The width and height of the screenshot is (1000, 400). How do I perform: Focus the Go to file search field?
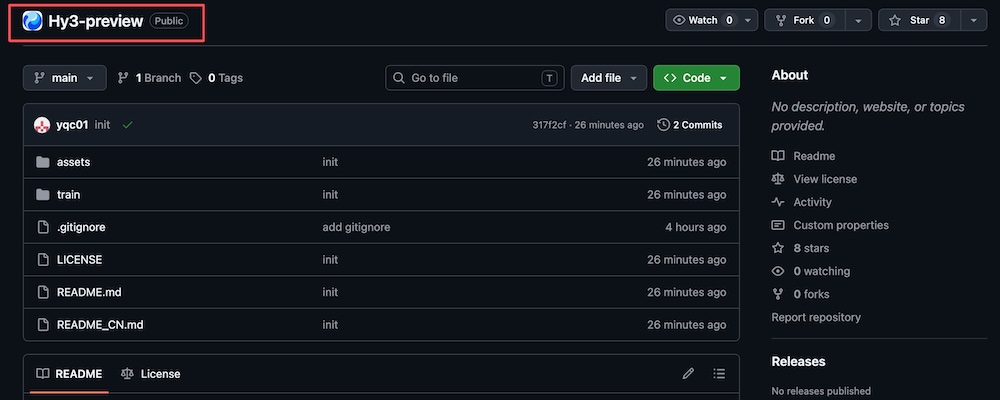point(474,78)
